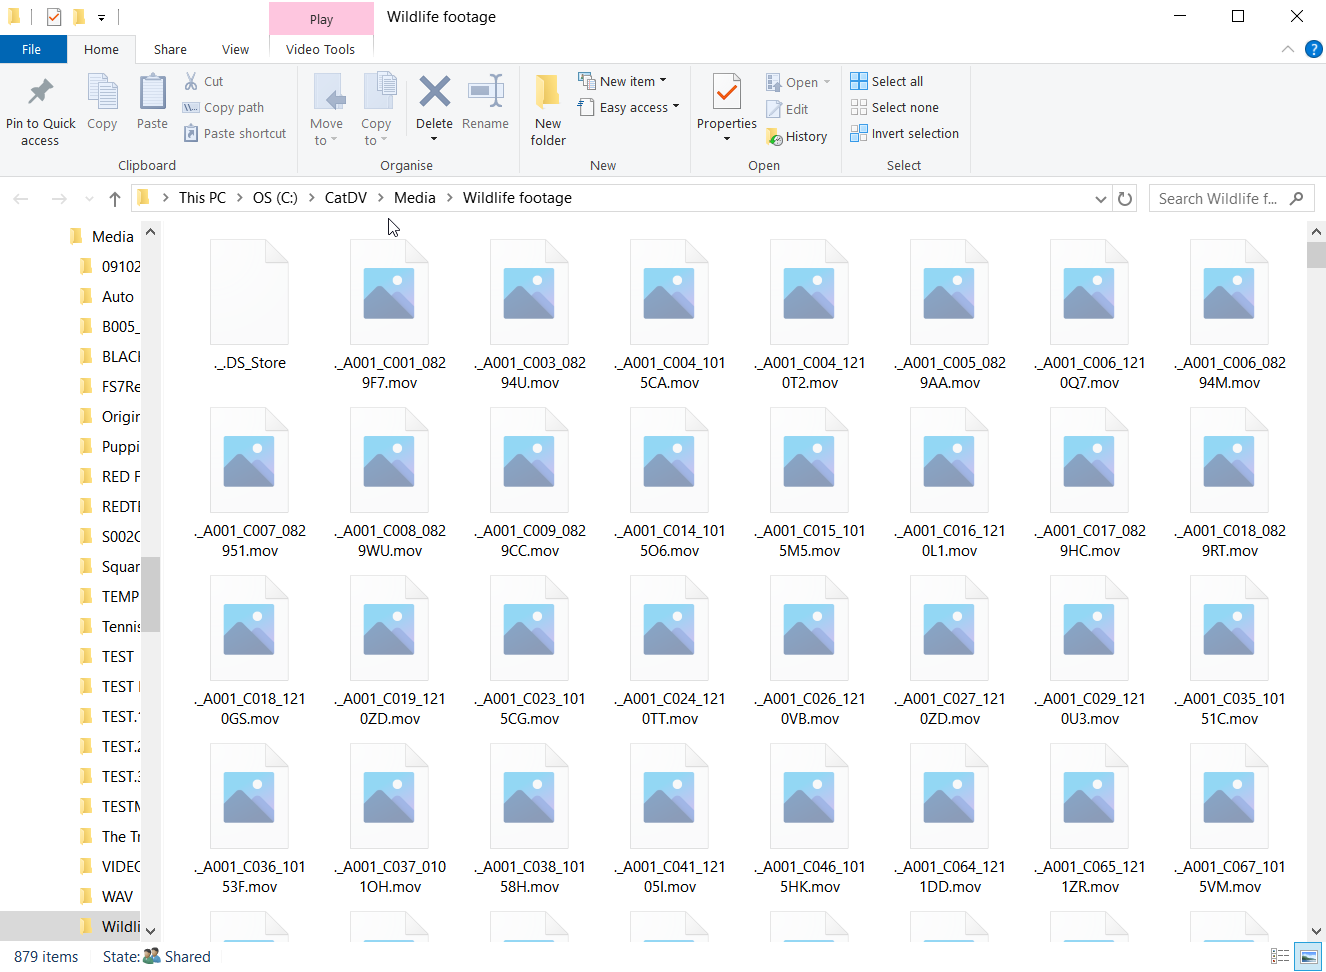The image size is (1326, 972).
Task: Select ._A001_C007_082951.mov file
Action: (250, 484)
